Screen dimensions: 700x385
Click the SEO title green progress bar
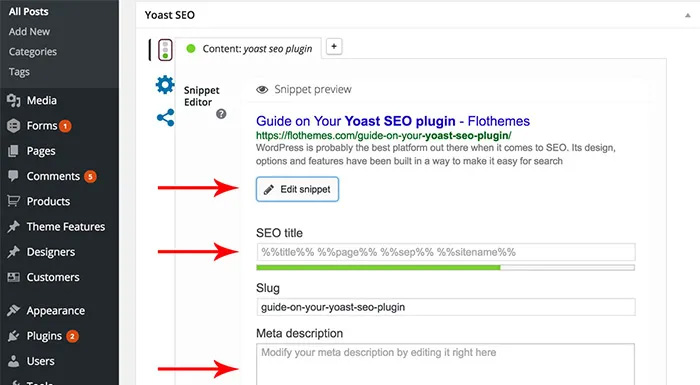[x=445, y=268]
